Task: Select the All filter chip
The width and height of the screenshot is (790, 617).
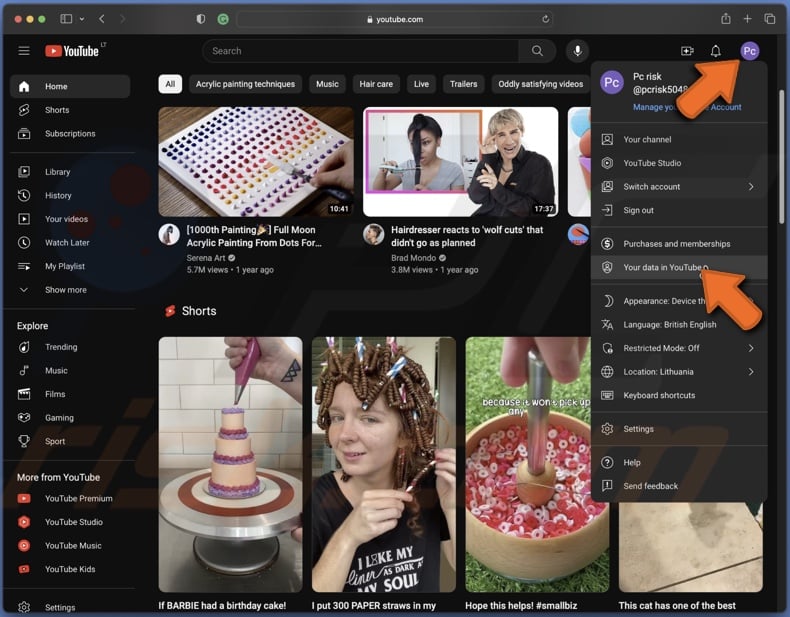Action: pyautogui.click(x=170, y=84)
